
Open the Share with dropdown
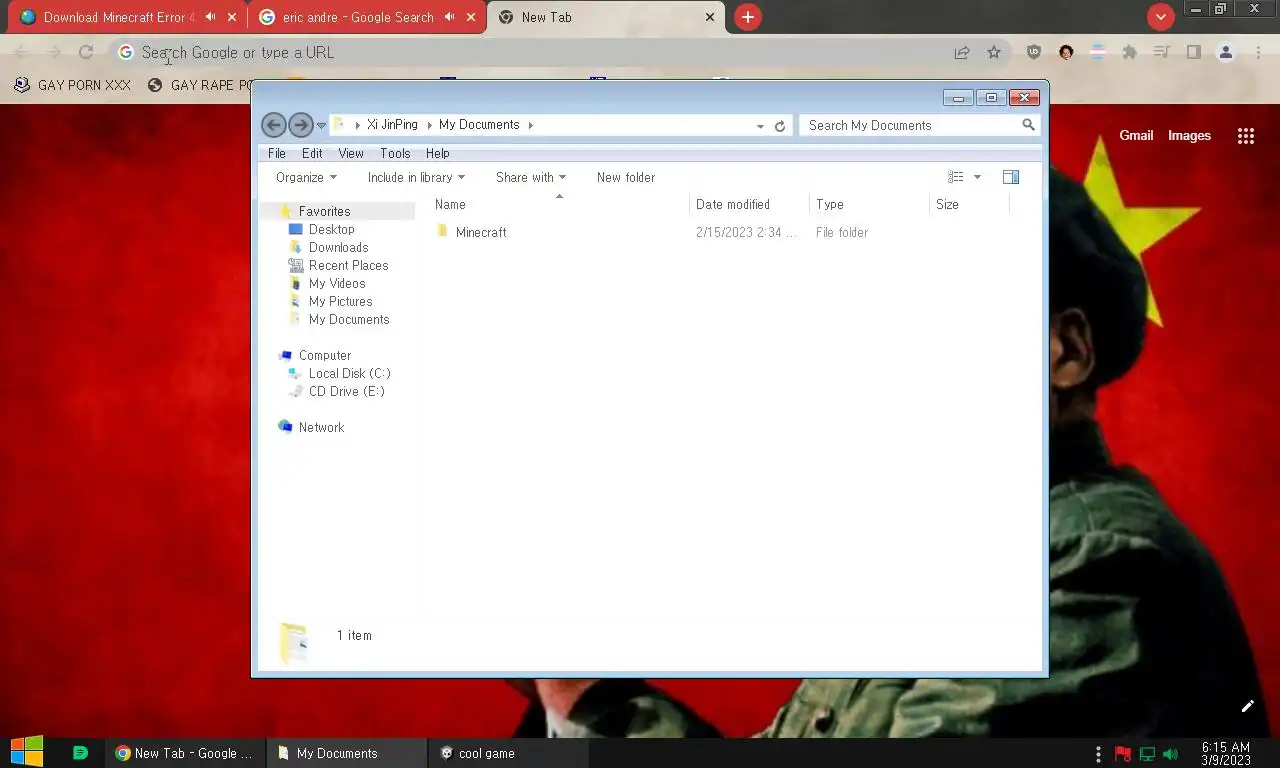[x=530, y=177]
